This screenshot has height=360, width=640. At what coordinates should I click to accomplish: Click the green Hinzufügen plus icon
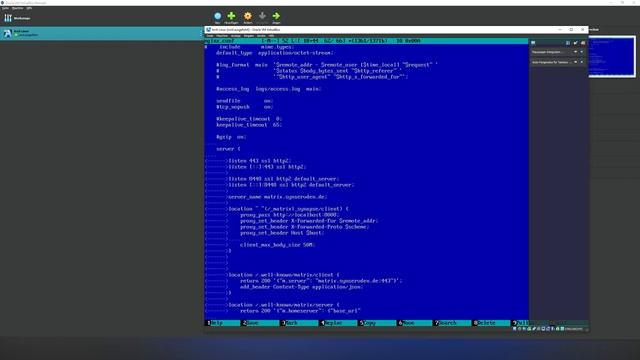tap(231, 16)
